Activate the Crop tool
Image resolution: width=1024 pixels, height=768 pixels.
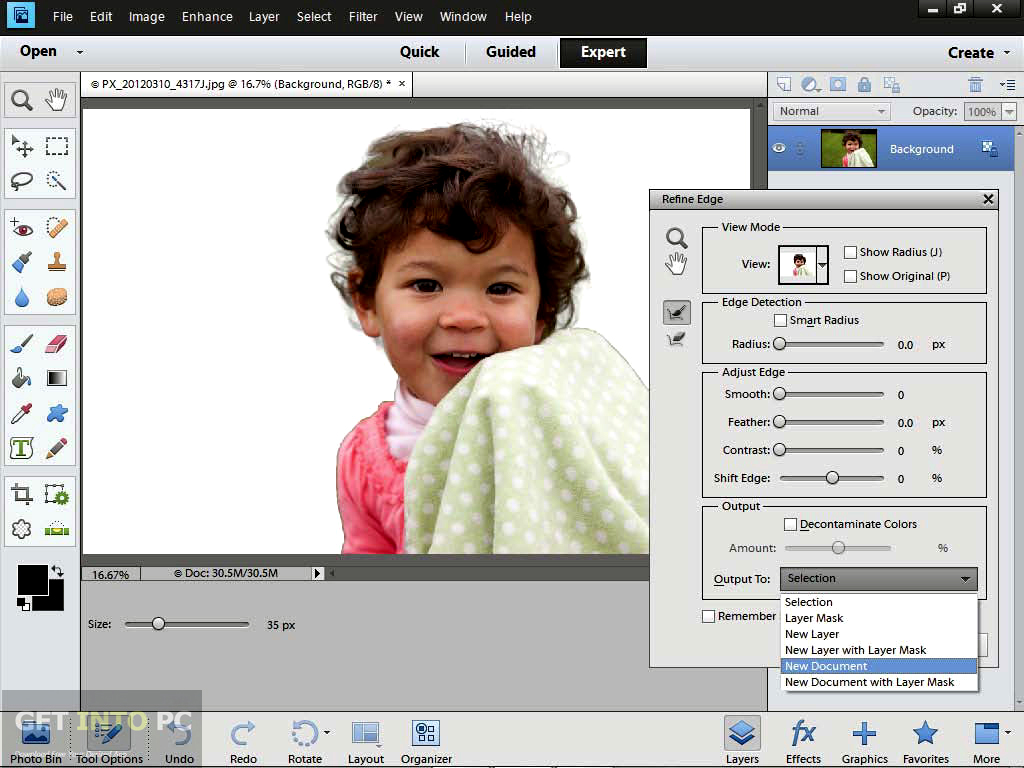[22, 494]
